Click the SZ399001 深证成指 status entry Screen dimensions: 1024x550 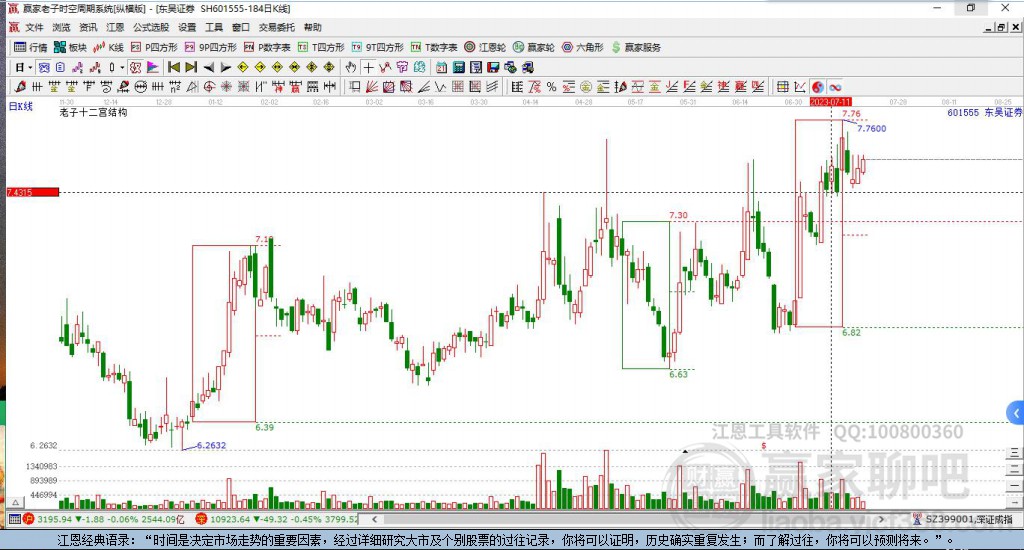point(963,519)
